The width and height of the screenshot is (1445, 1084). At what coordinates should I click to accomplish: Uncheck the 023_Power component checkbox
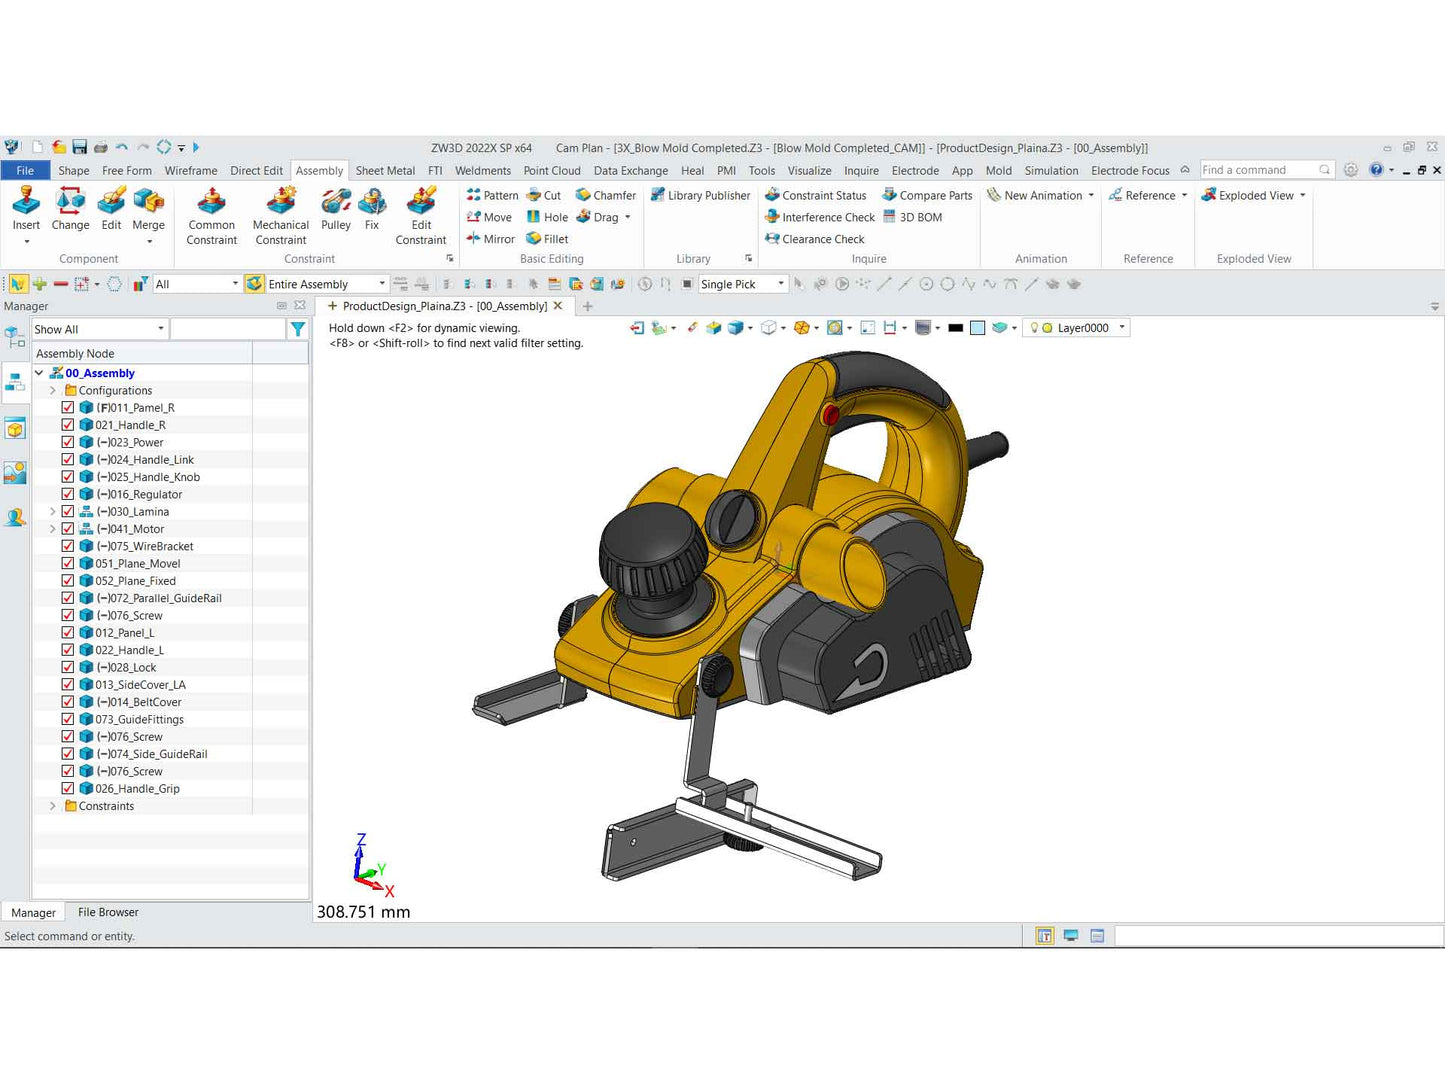click(68, 442)
